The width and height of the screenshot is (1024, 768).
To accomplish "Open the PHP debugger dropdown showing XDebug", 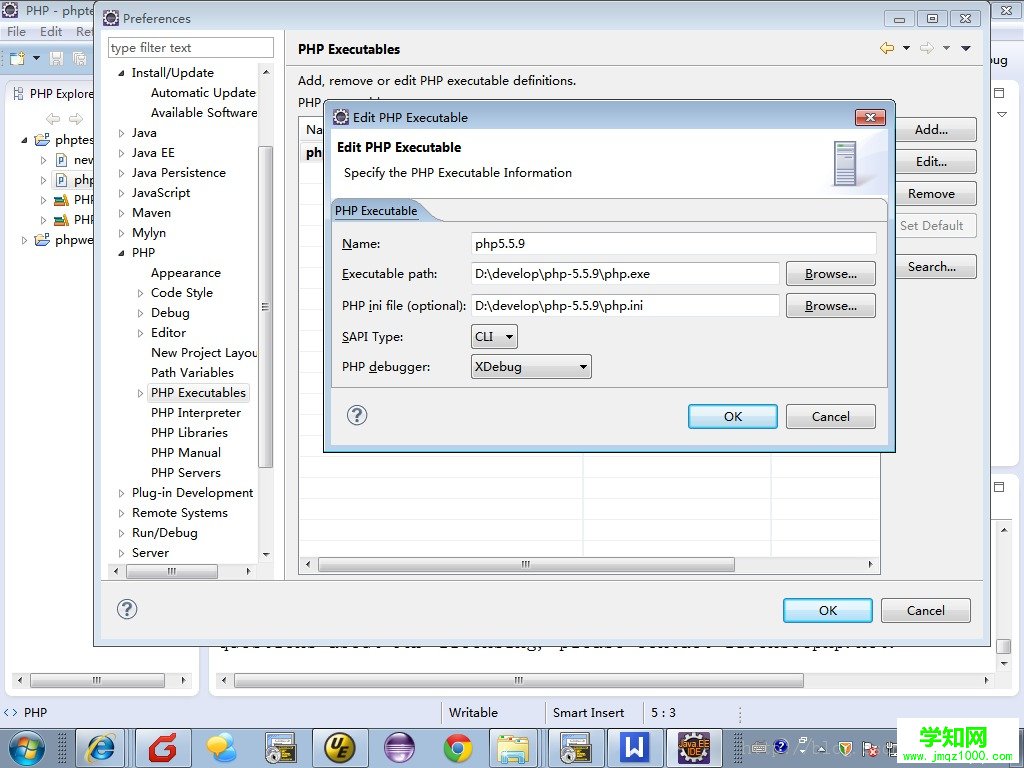I will click(x=531, y=367).
